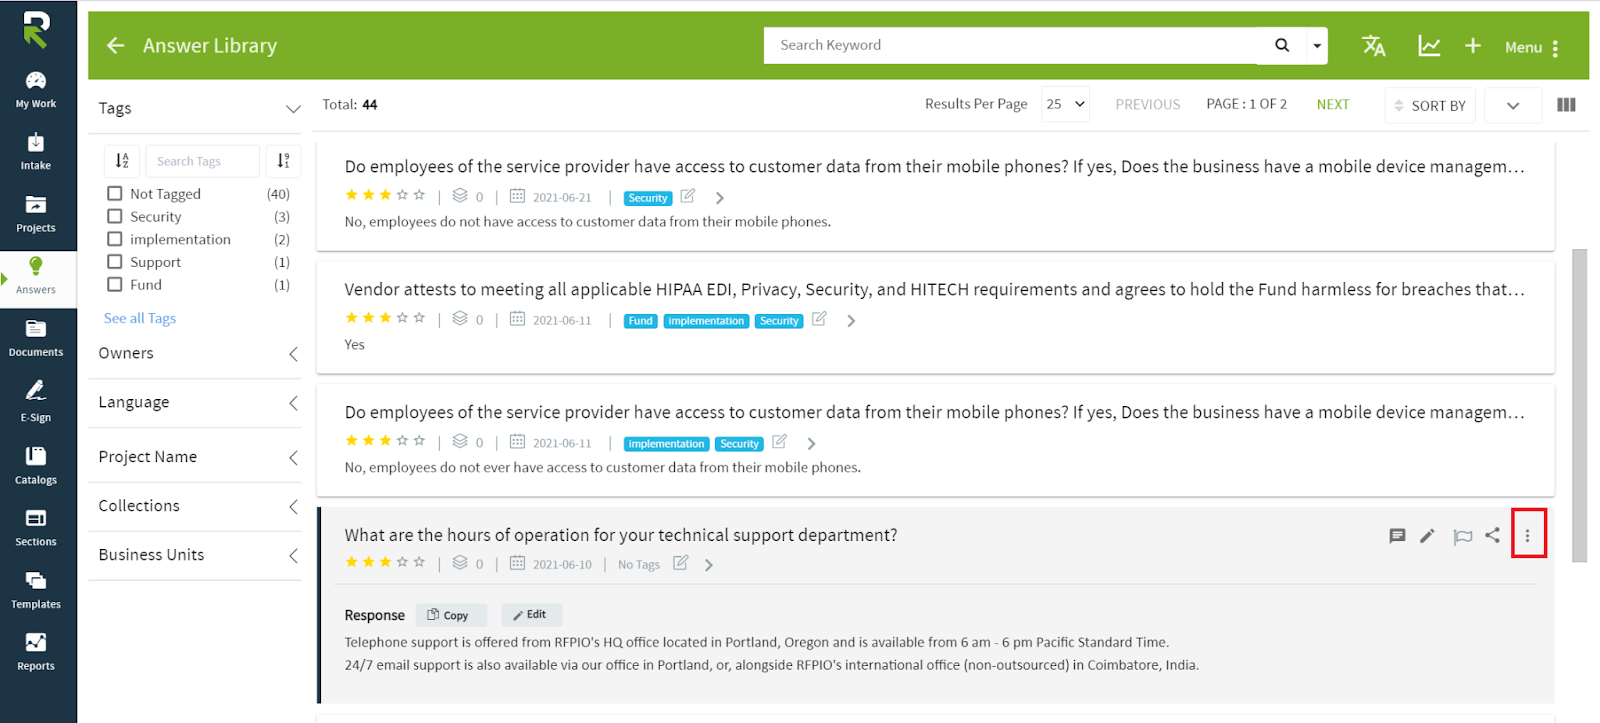This screenshot has height=723, width=1600.
Task: Click Security tag on 2021-06-21 answer
Action: click(x=648, y=198)
